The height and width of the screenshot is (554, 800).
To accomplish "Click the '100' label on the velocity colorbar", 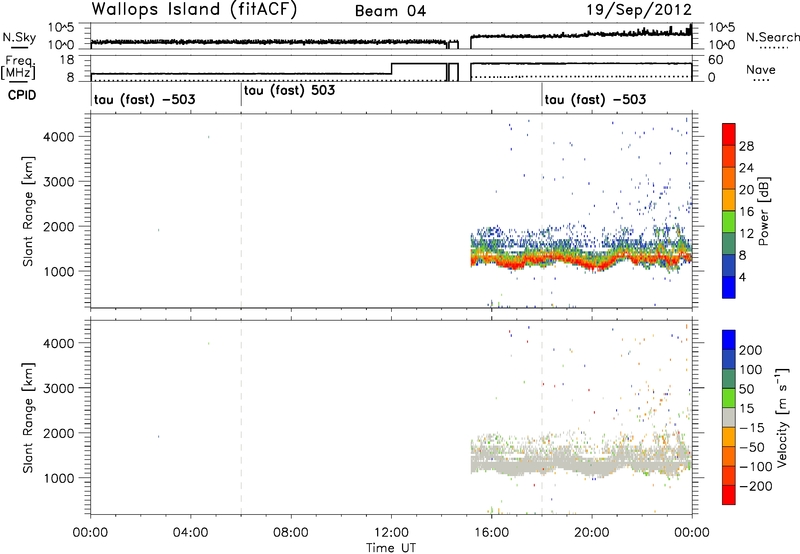I will (751, 370).
